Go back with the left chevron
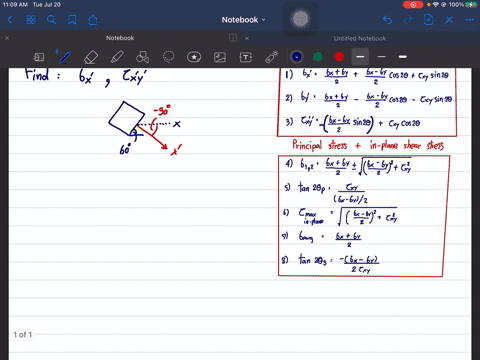Screen dimensions: 480x360 [10, 20]
